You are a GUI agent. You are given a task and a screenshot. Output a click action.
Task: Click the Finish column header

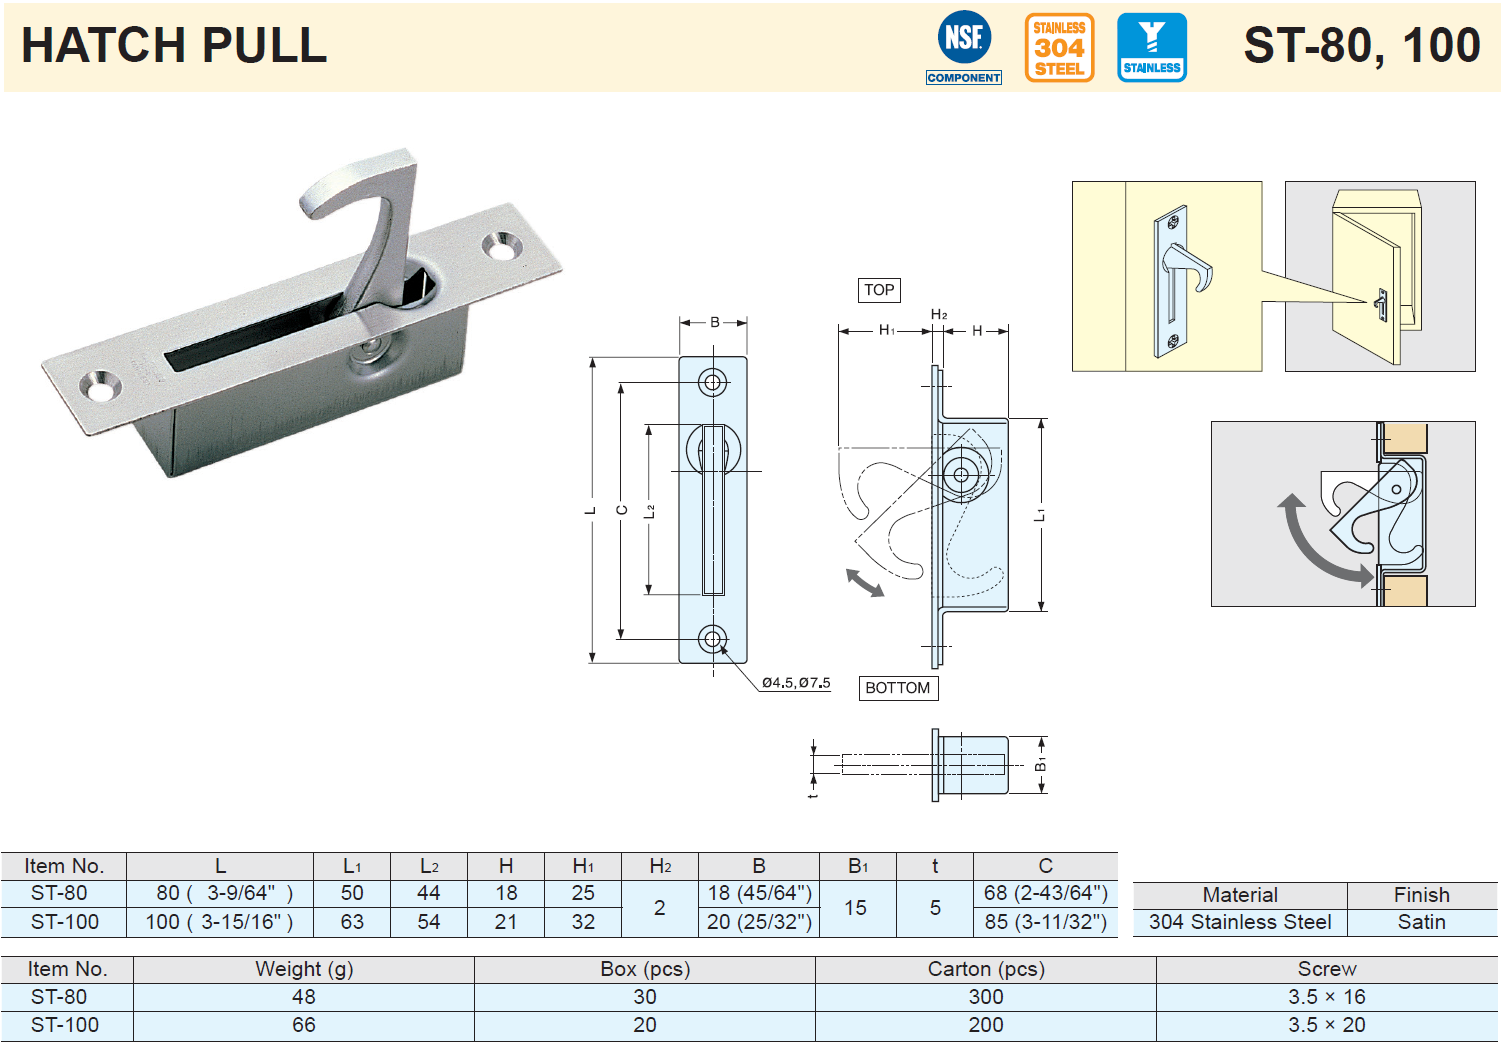pyautogui.click(x=1422, y=895)
